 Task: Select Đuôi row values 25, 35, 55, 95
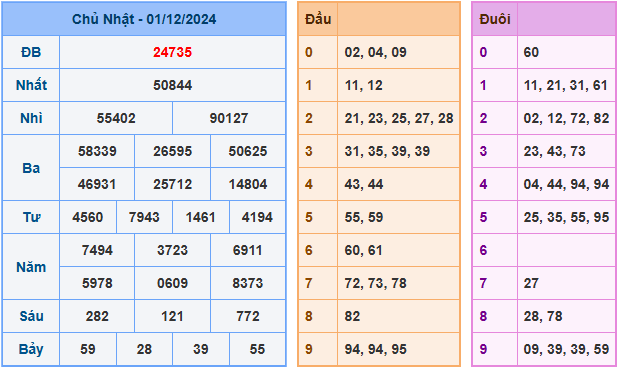566,218
